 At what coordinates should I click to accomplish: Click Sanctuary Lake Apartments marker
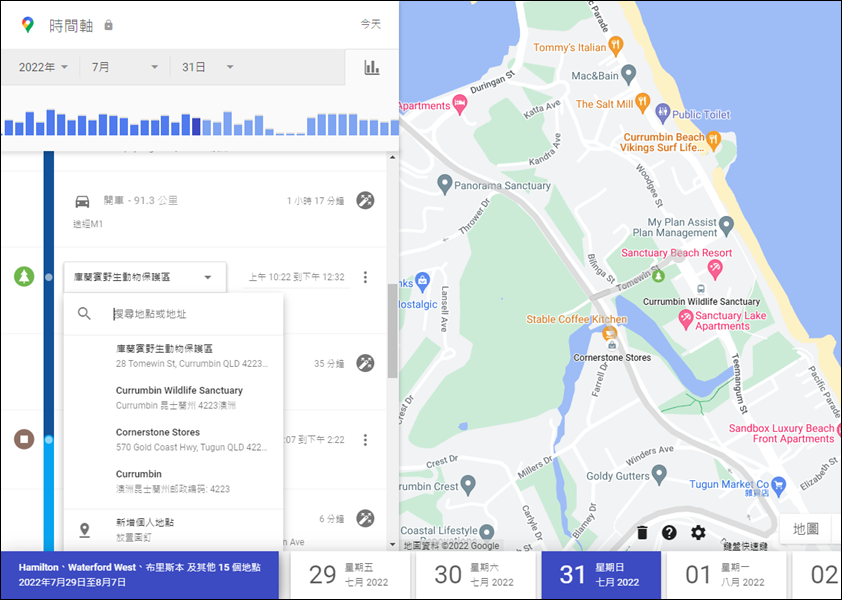[x=685, y=319]
